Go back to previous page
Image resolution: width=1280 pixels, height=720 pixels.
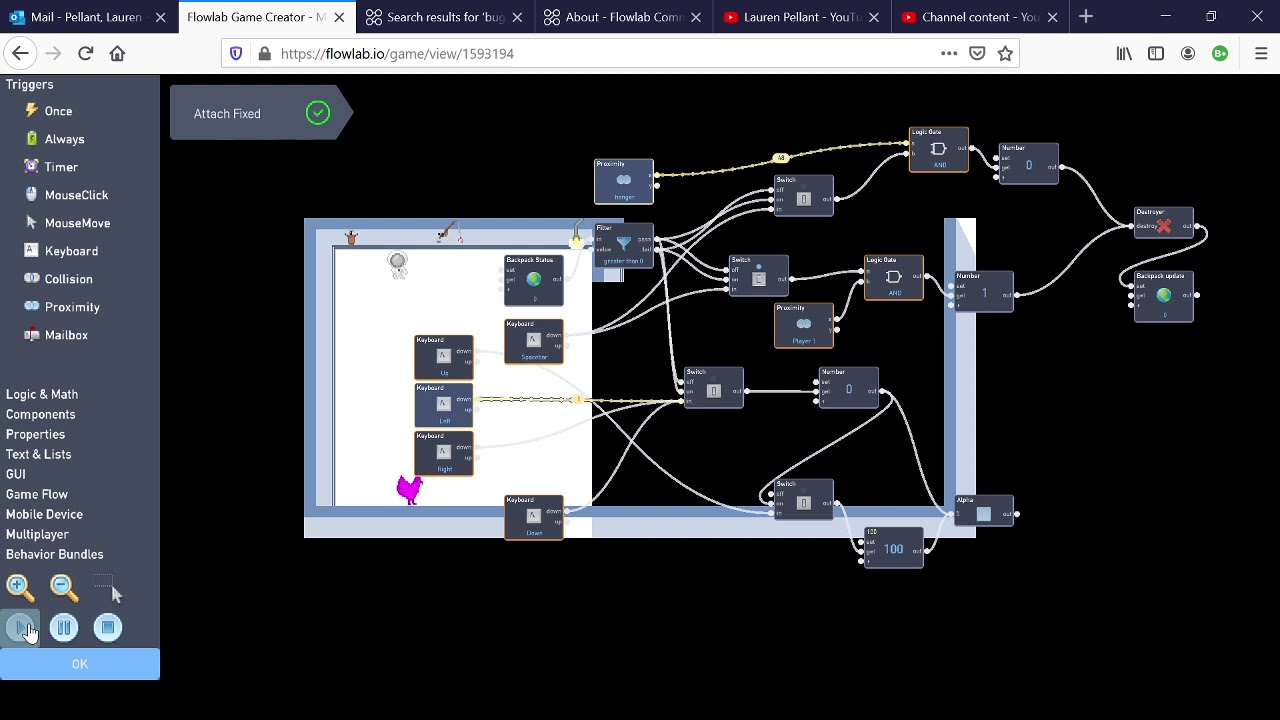point(20,53)
